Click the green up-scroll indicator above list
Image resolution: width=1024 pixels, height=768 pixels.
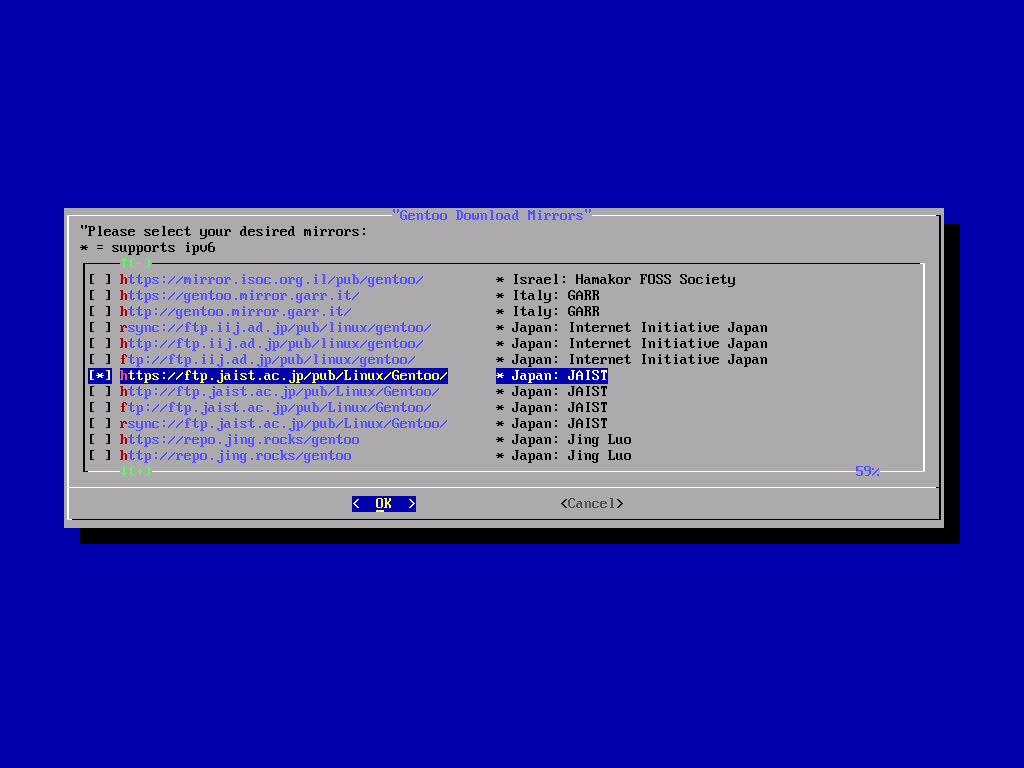(x=136, y=263)
